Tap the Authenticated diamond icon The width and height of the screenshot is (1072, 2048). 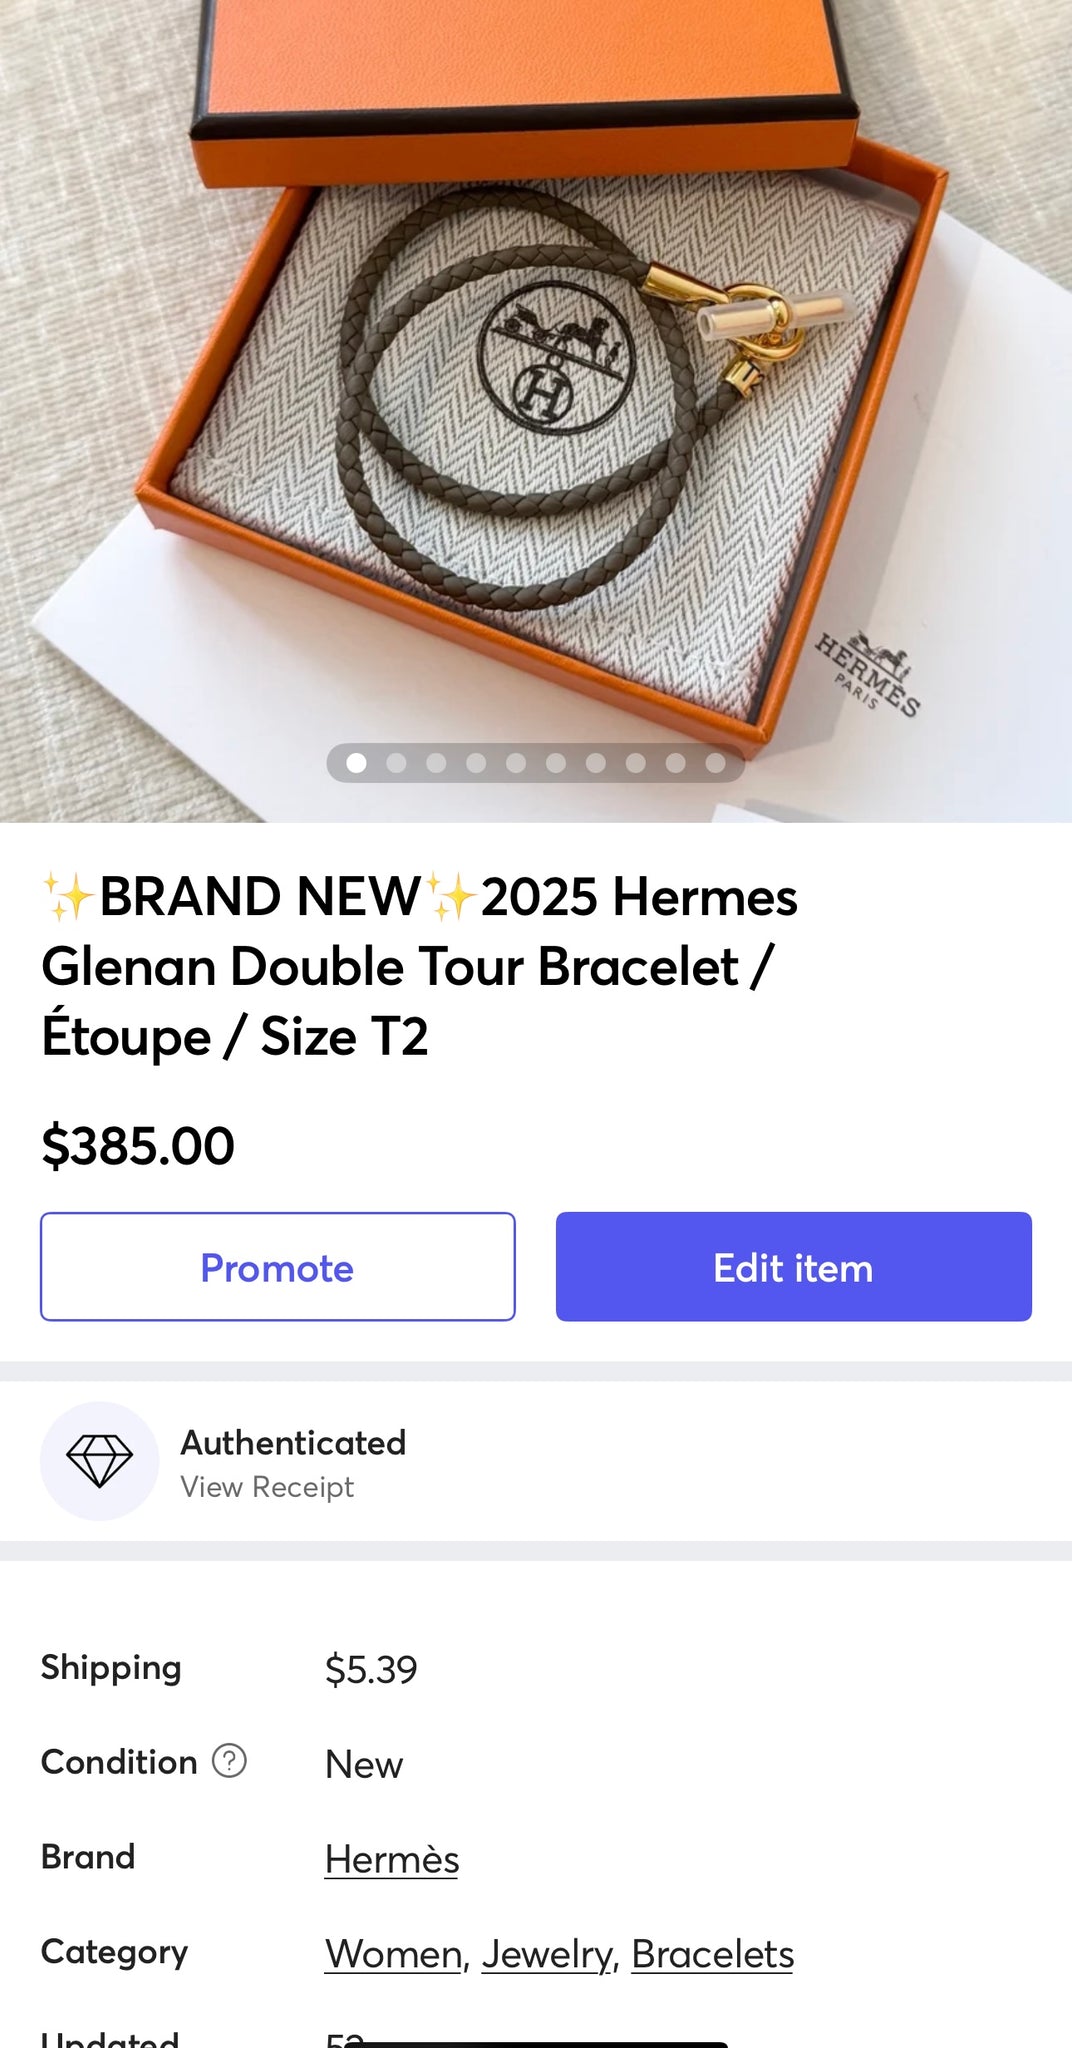99,1461
